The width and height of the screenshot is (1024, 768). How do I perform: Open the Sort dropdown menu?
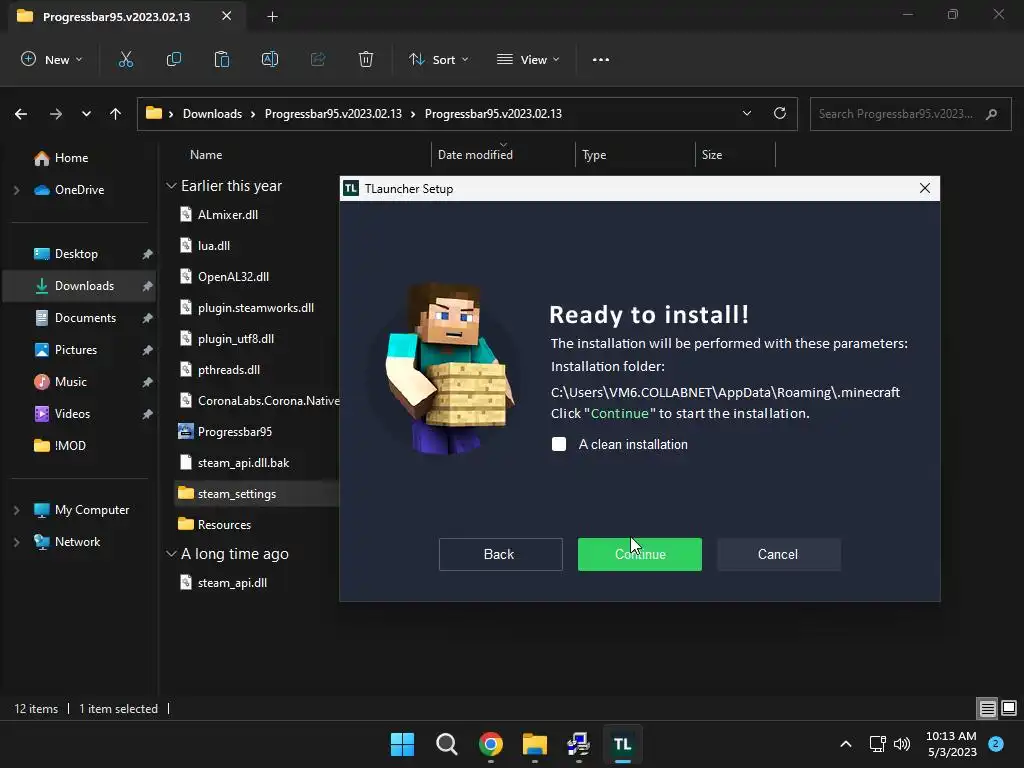click(439, 59)
